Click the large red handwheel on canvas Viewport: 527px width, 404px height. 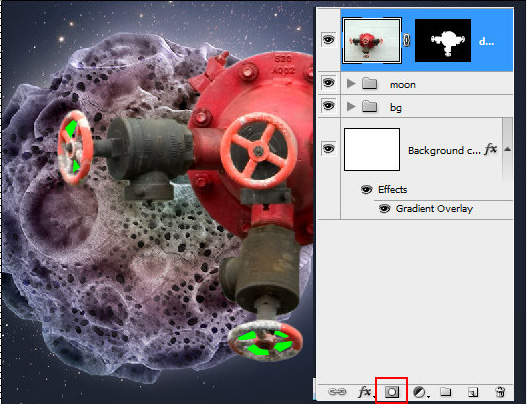pyautogui.click(x=258, y=151)
